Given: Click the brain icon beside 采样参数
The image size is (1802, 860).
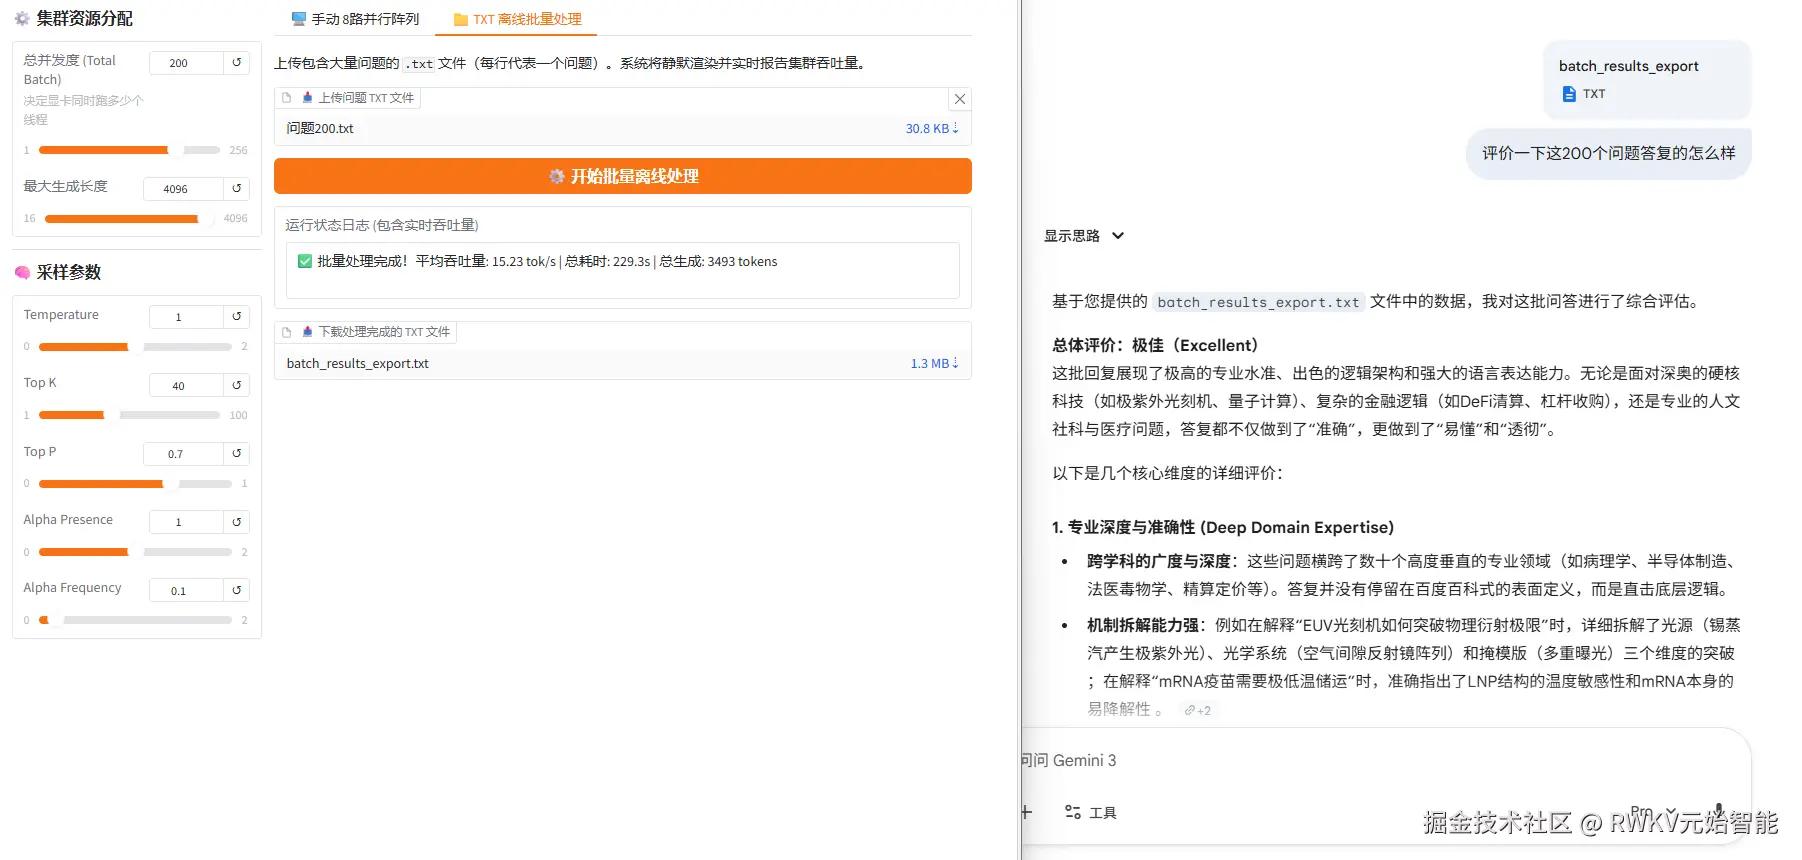Looking at the screenshot, I should [22, 272].
